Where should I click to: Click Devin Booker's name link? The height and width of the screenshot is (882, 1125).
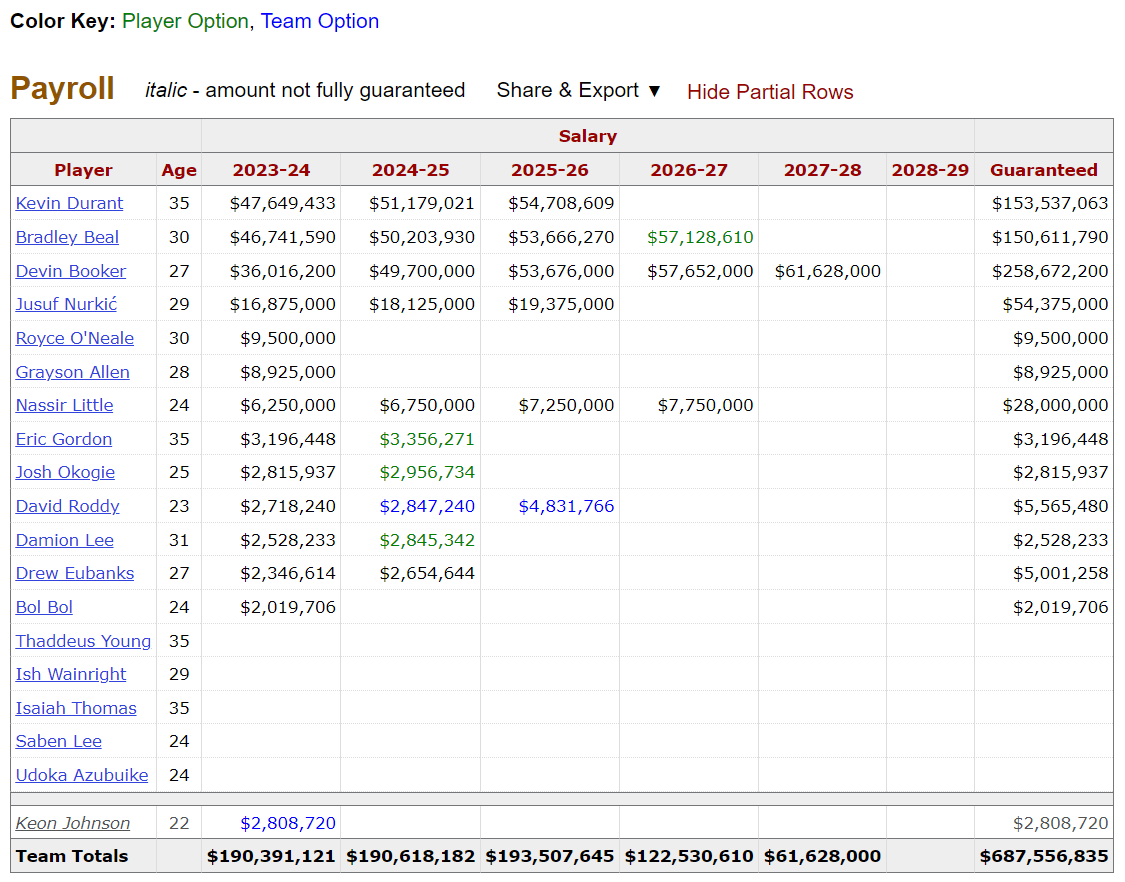(71, 271)
